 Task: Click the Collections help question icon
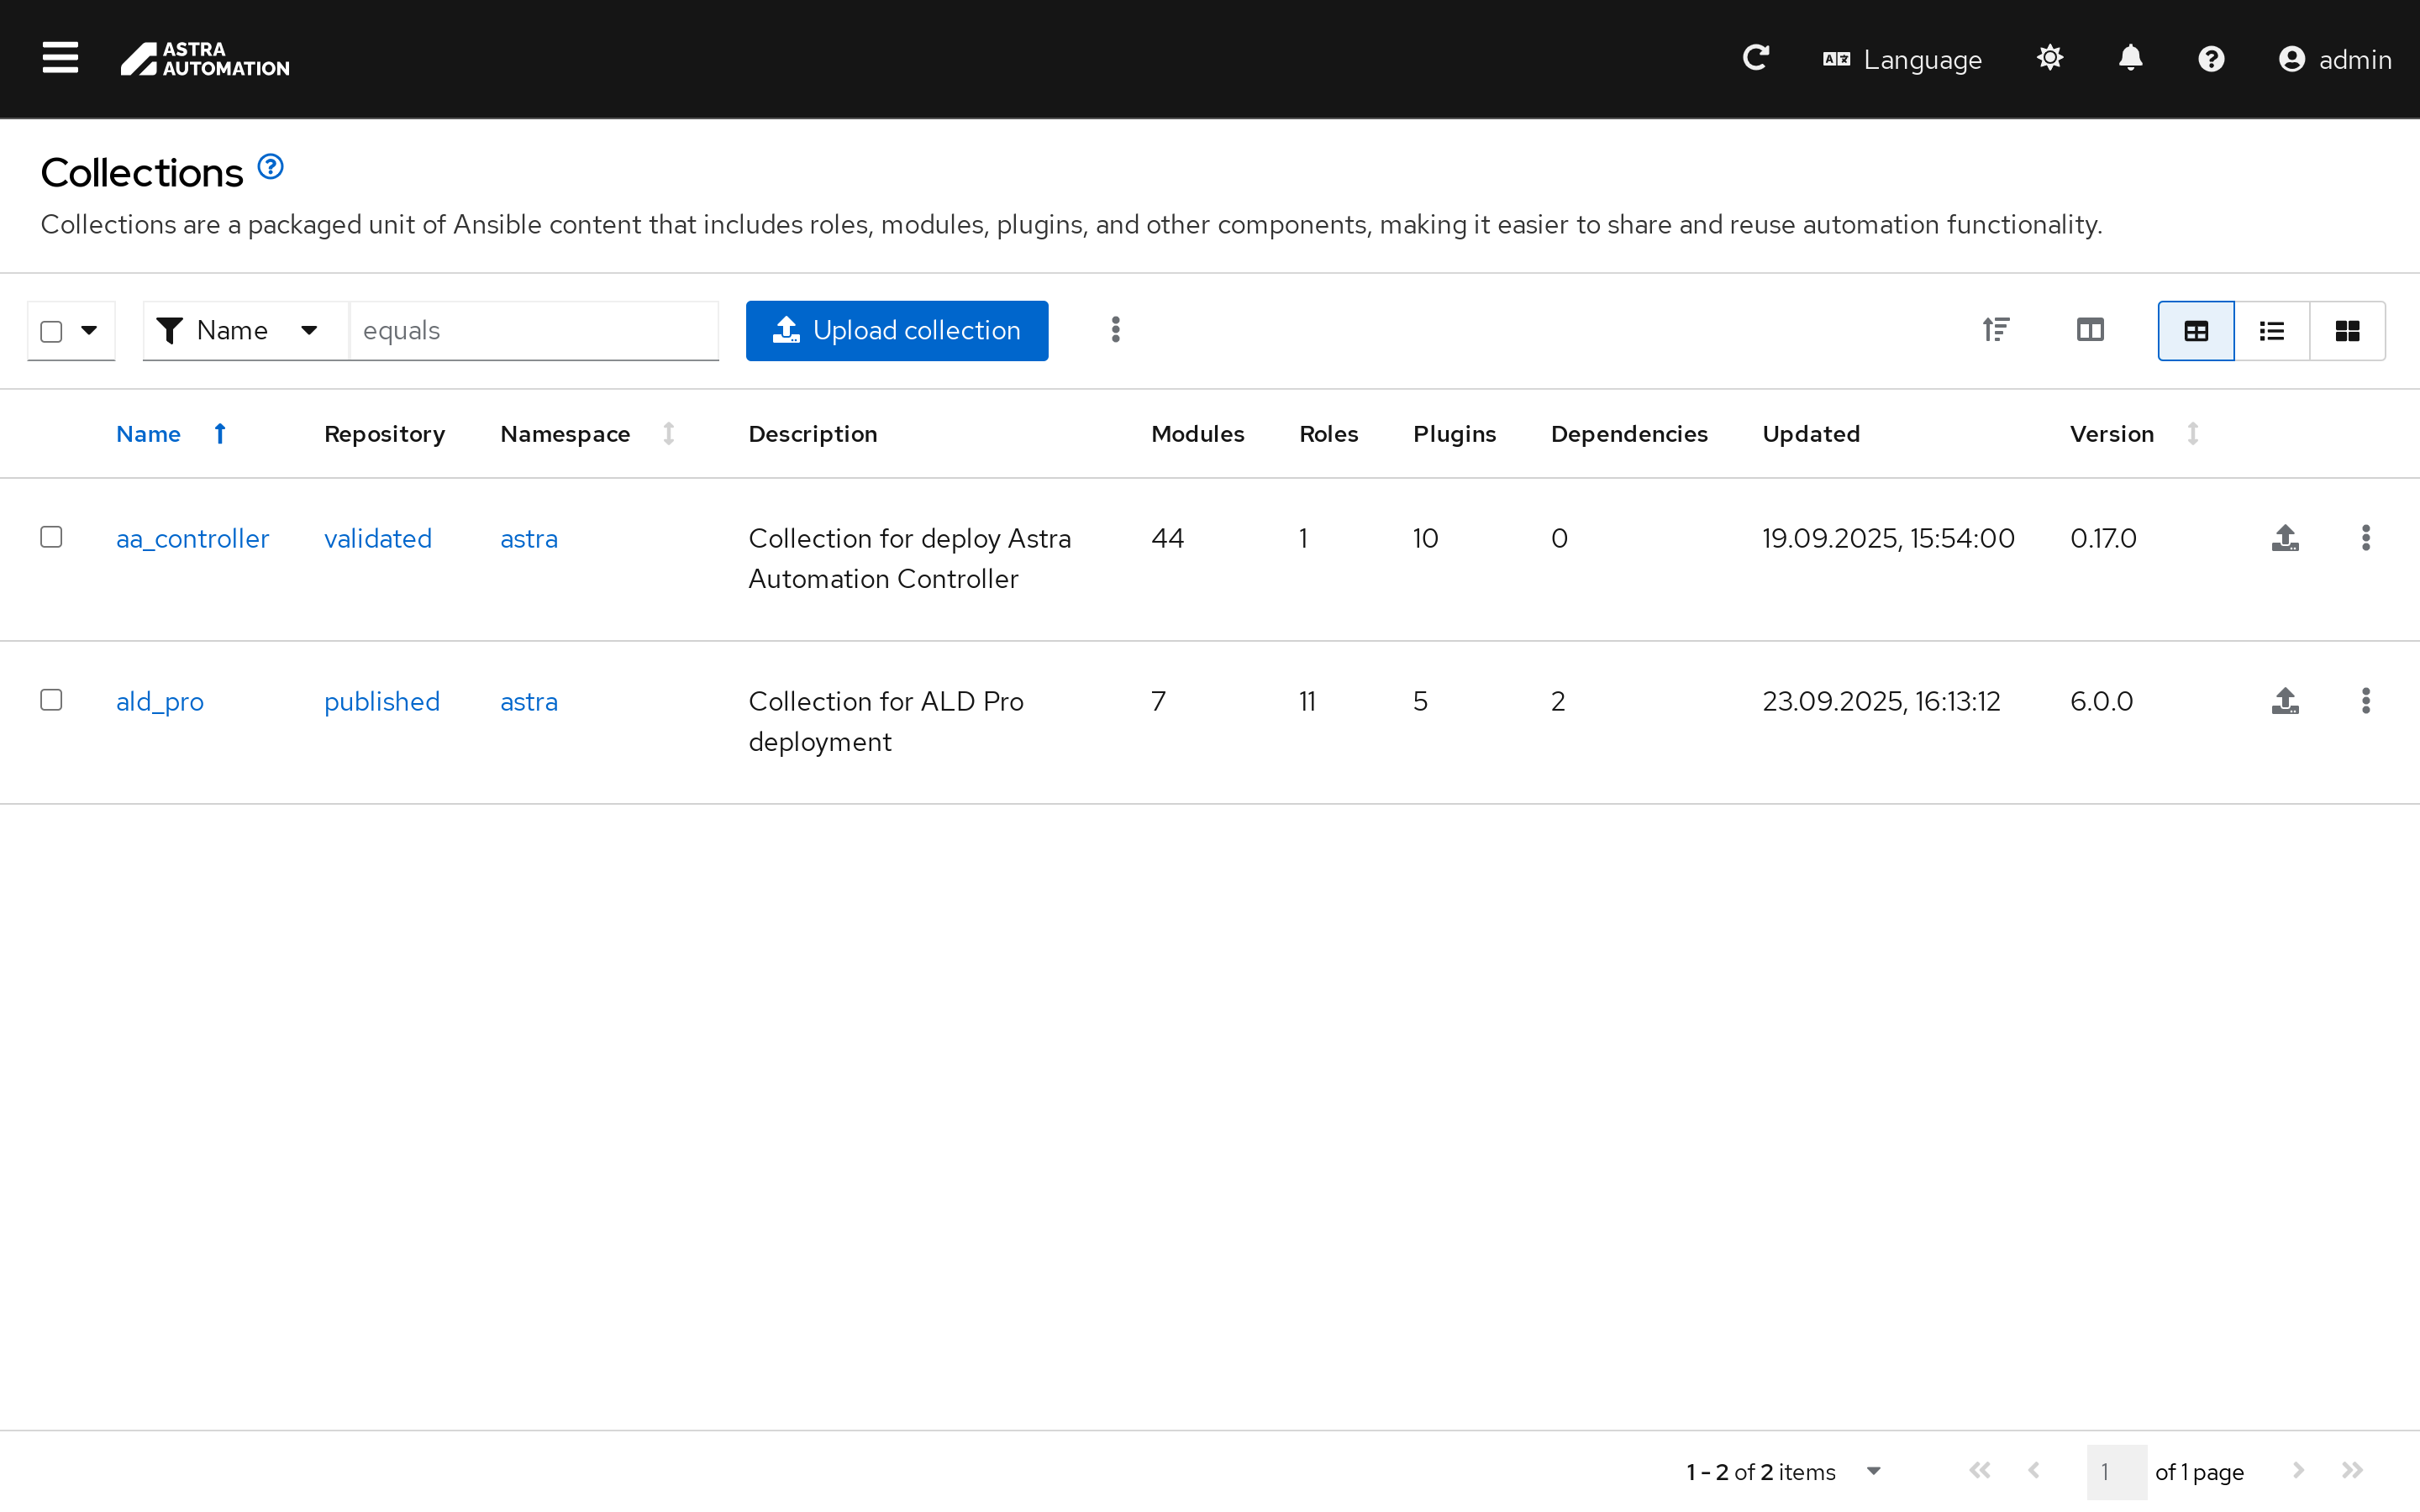pyautogui.click(x=270, y=167)
